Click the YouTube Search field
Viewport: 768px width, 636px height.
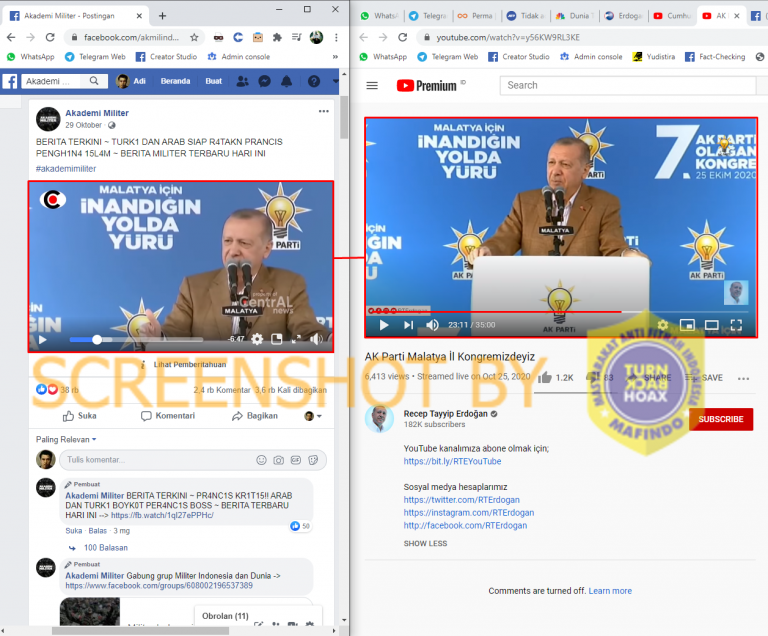[x=627, y=85]
